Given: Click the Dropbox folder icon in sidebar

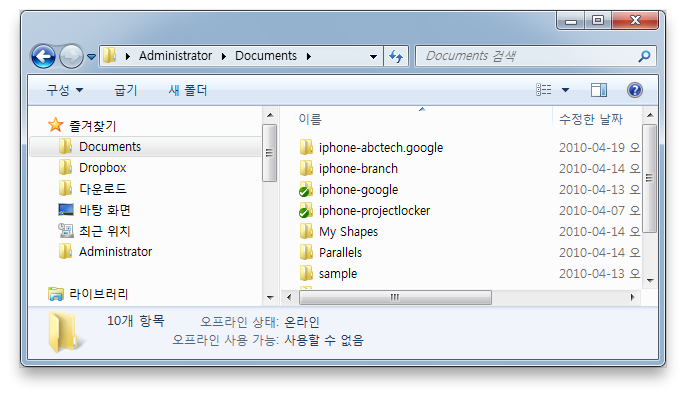Looking at the screenshot, I should (65, 167).
